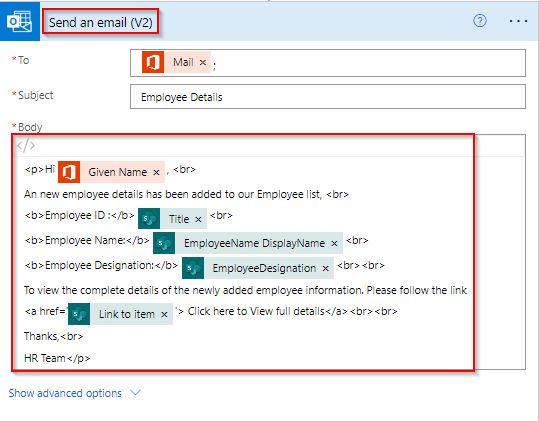
Task: Open the help question mark icon
Action: click(480, 21)
